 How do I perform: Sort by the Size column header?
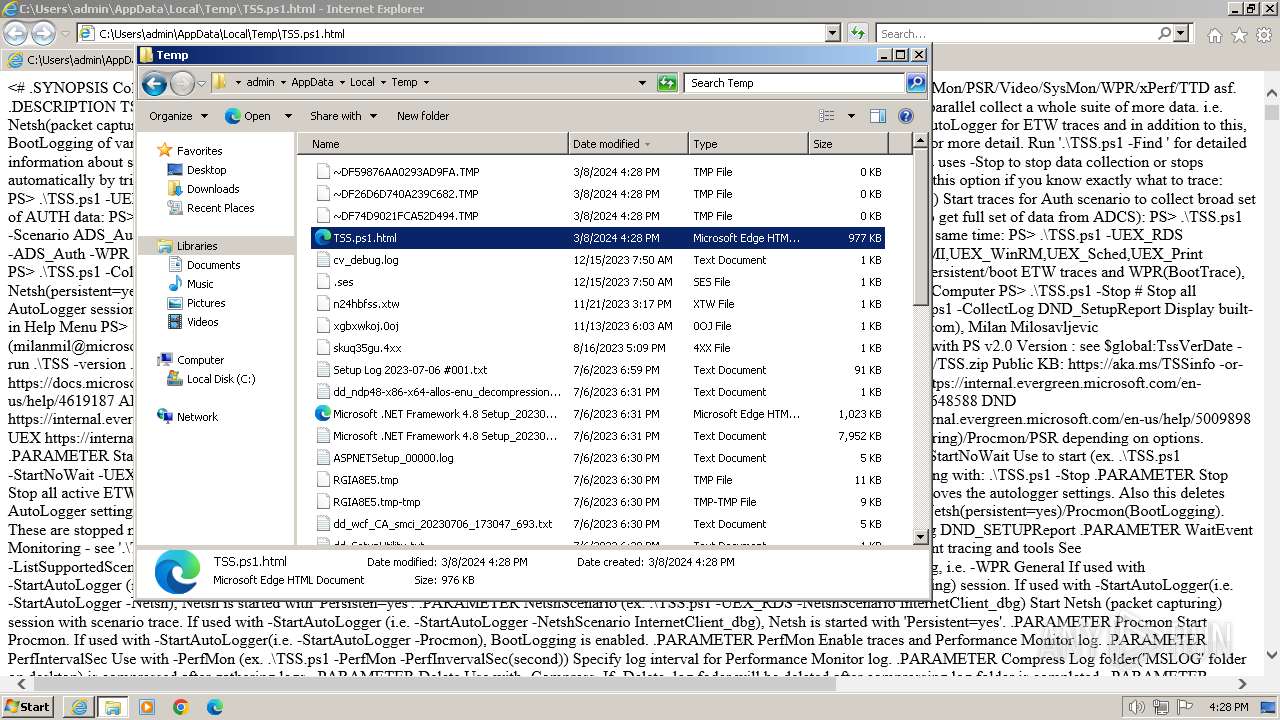pyautogui.click(x=846, y=144)
